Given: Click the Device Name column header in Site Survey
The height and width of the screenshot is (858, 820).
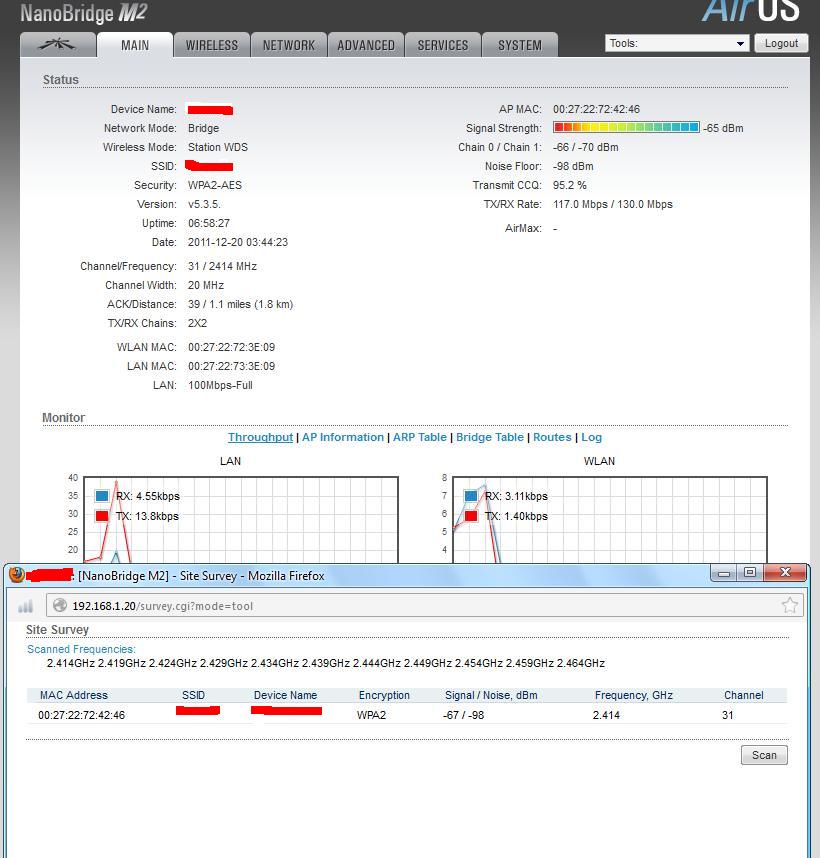Looking at the screenshot, I should pos(286,695).
